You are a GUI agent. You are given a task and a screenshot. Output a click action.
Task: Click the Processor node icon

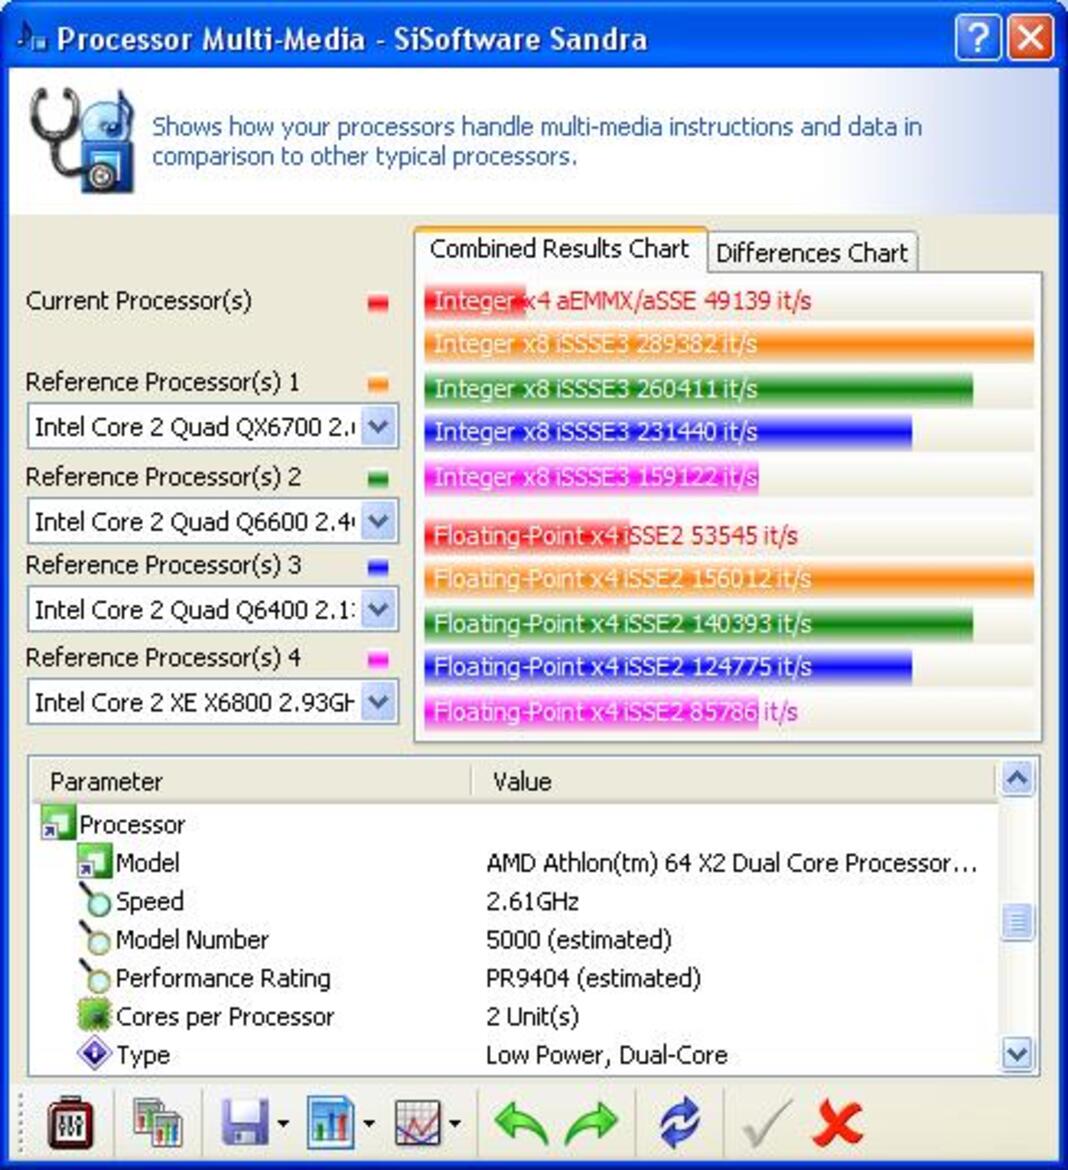[57, 822]
